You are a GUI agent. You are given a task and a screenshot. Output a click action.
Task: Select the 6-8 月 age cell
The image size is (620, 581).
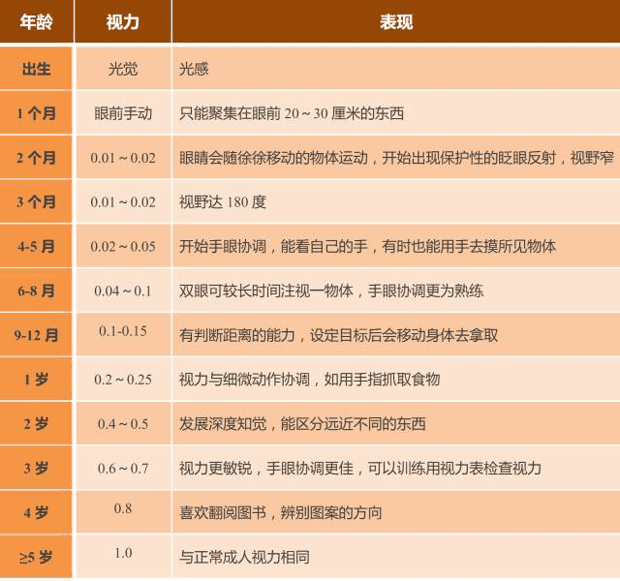[x=36, y=290]
